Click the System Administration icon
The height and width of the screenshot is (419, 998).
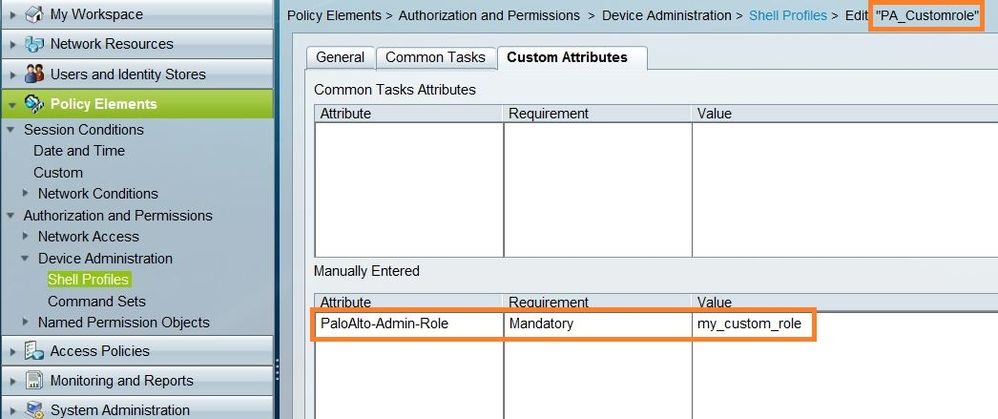click(35, 410)
